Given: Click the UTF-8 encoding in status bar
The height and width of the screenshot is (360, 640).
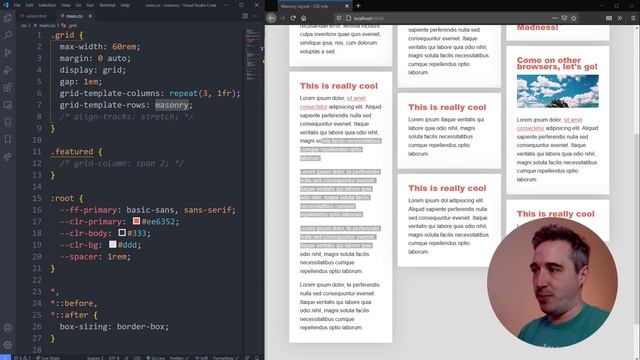Looking at the screenshot, I should click(114, 358).
